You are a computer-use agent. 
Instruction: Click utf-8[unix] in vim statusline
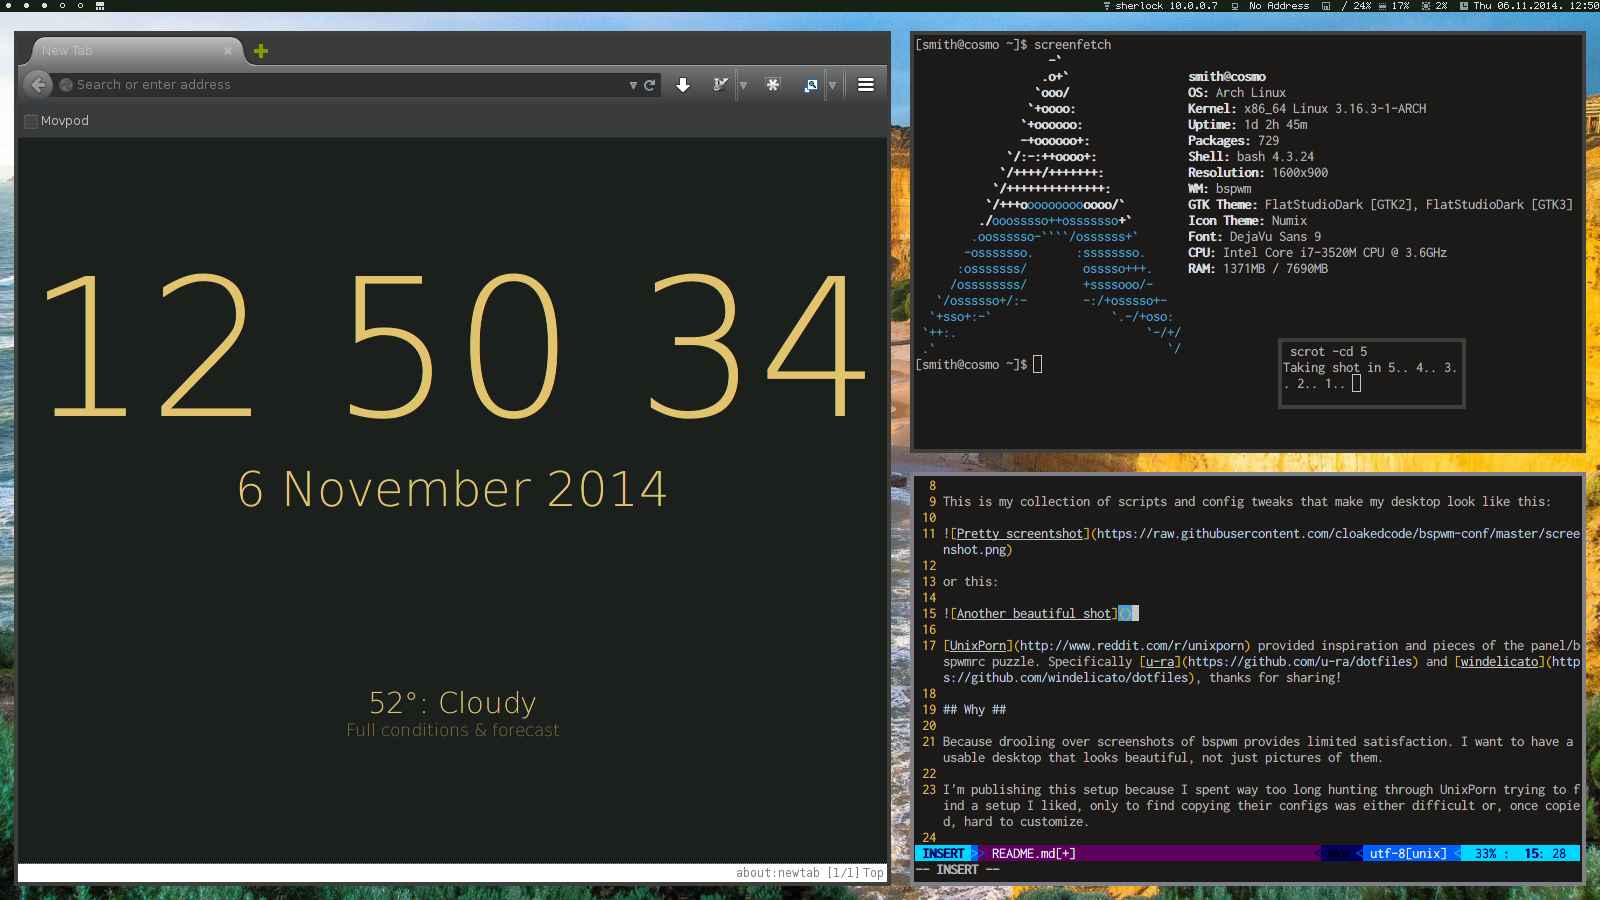pyautogui.click(x=1408, y=853)
